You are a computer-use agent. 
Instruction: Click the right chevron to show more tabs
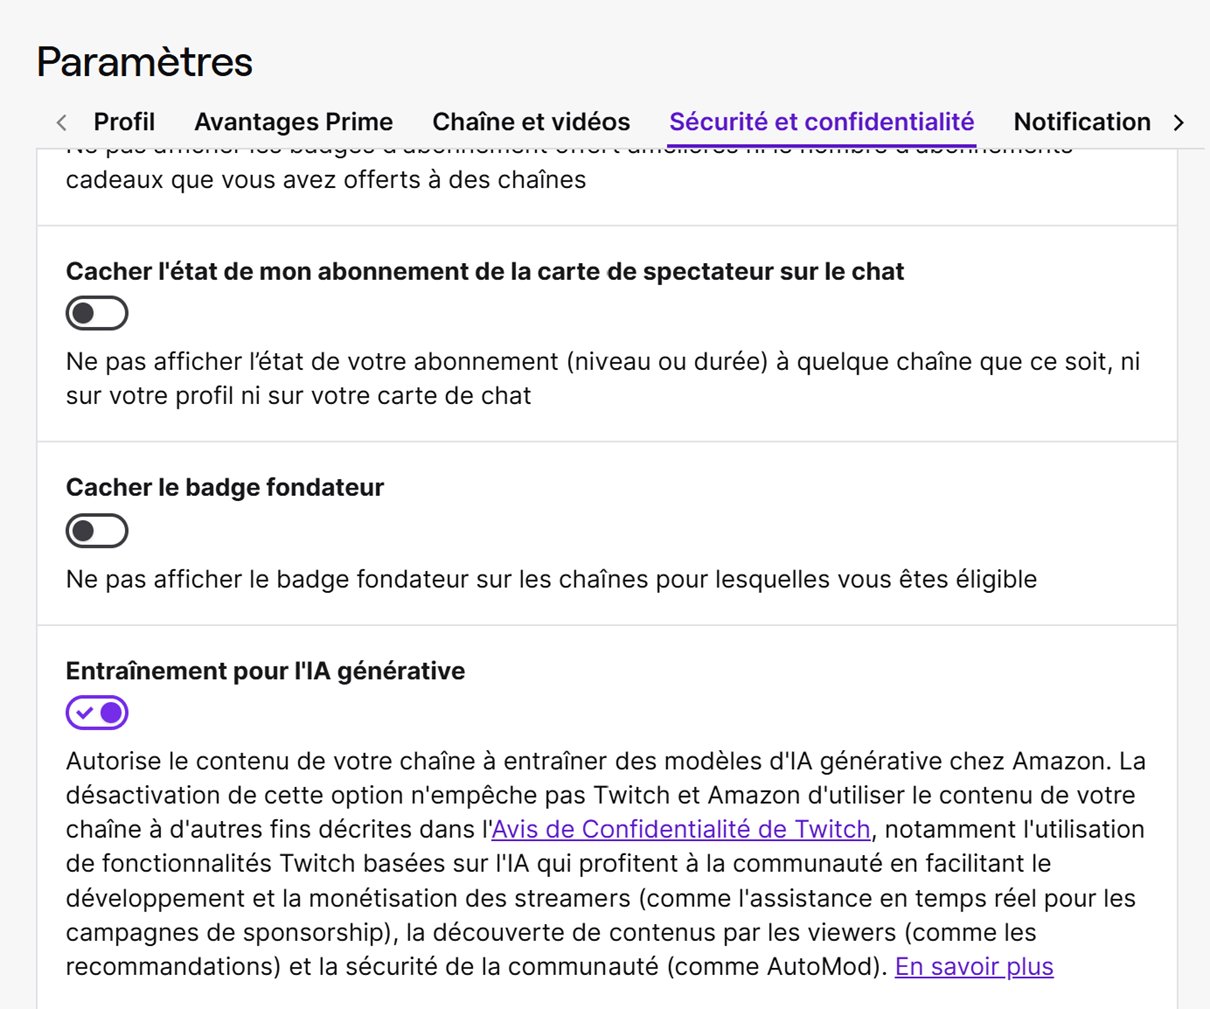coord(1179,122)
